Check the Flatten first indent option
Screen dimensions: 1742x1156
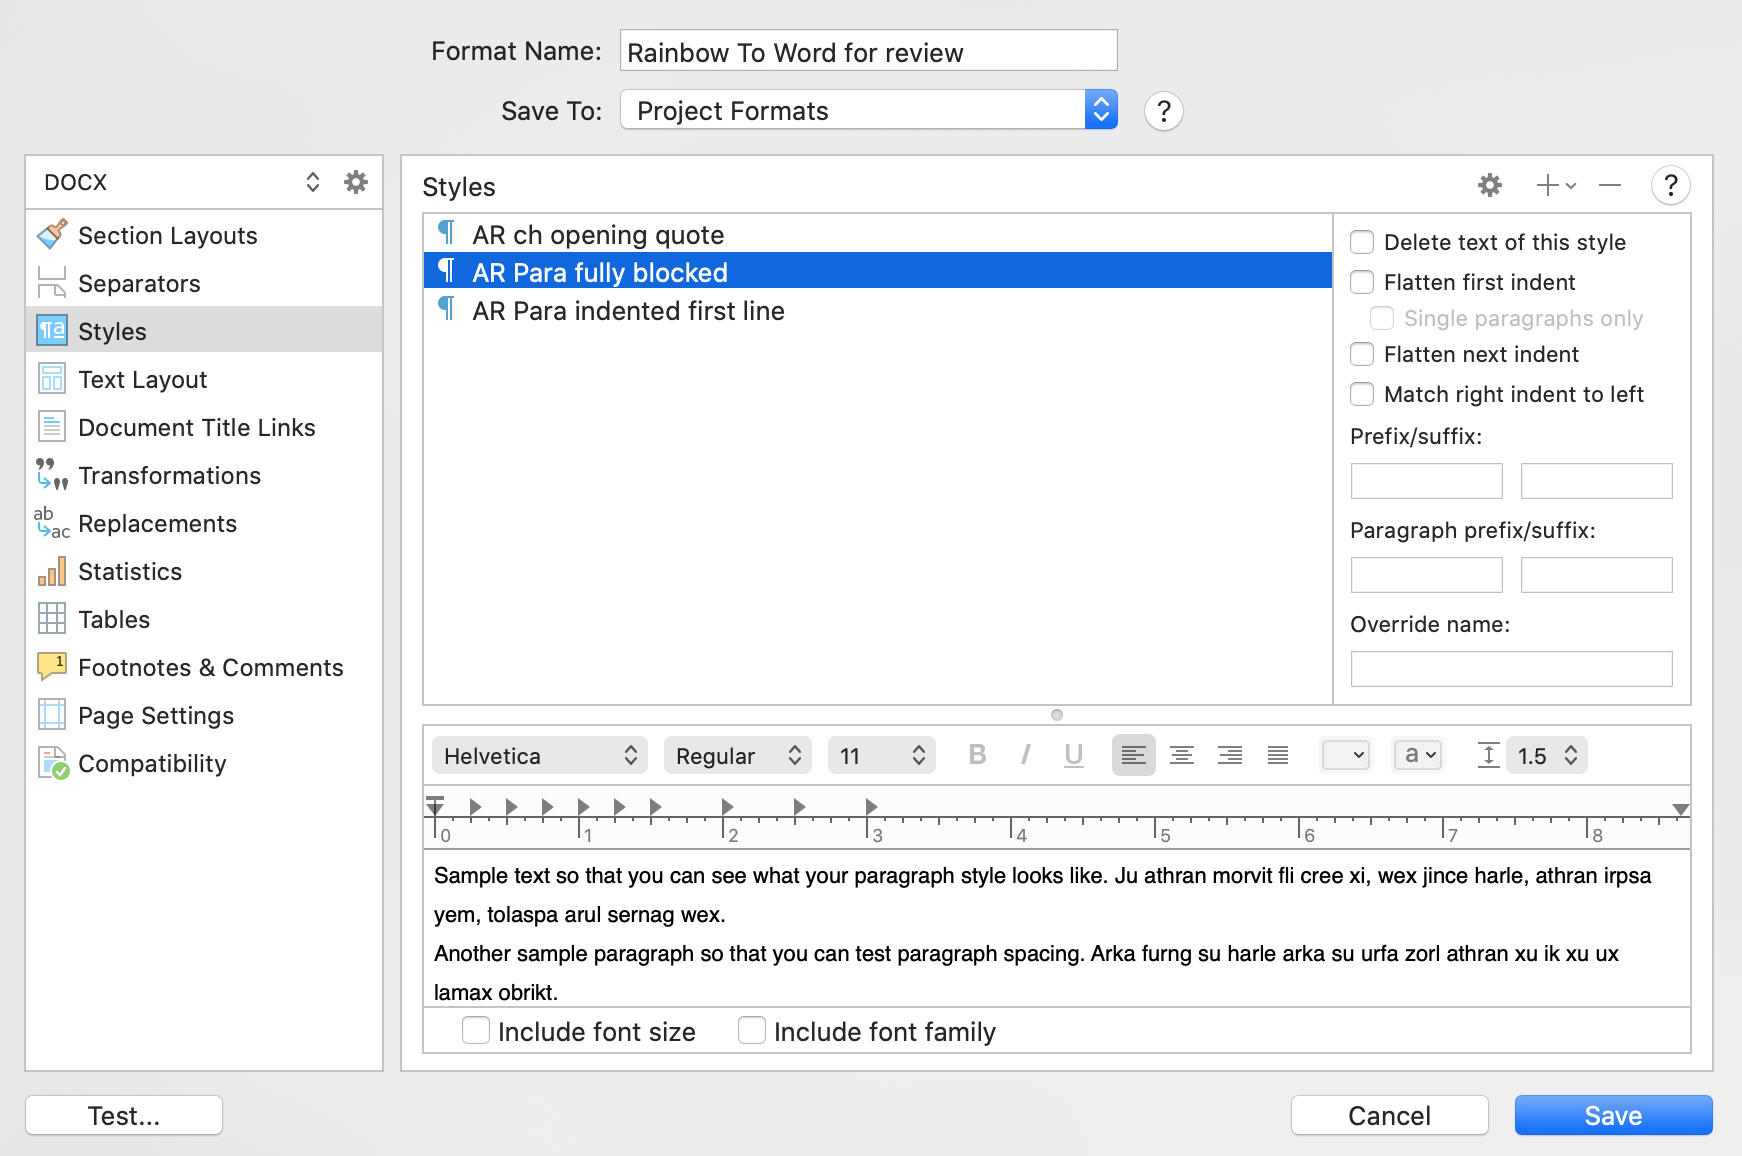[x=1362, y=282]
